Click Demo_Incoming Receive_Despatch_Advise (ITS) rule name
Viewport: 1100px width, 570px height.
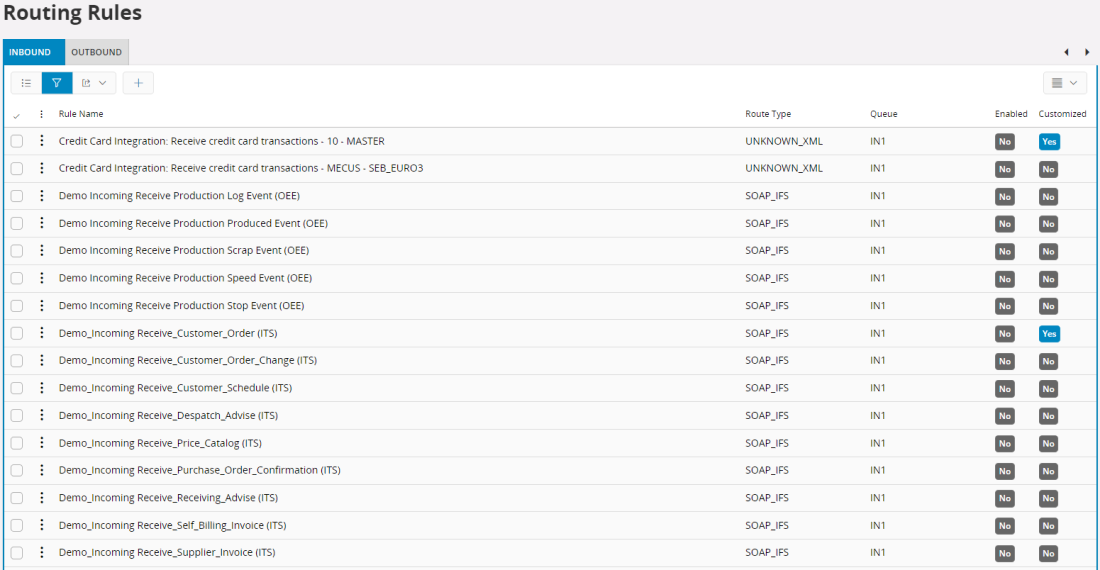[168, 415]
